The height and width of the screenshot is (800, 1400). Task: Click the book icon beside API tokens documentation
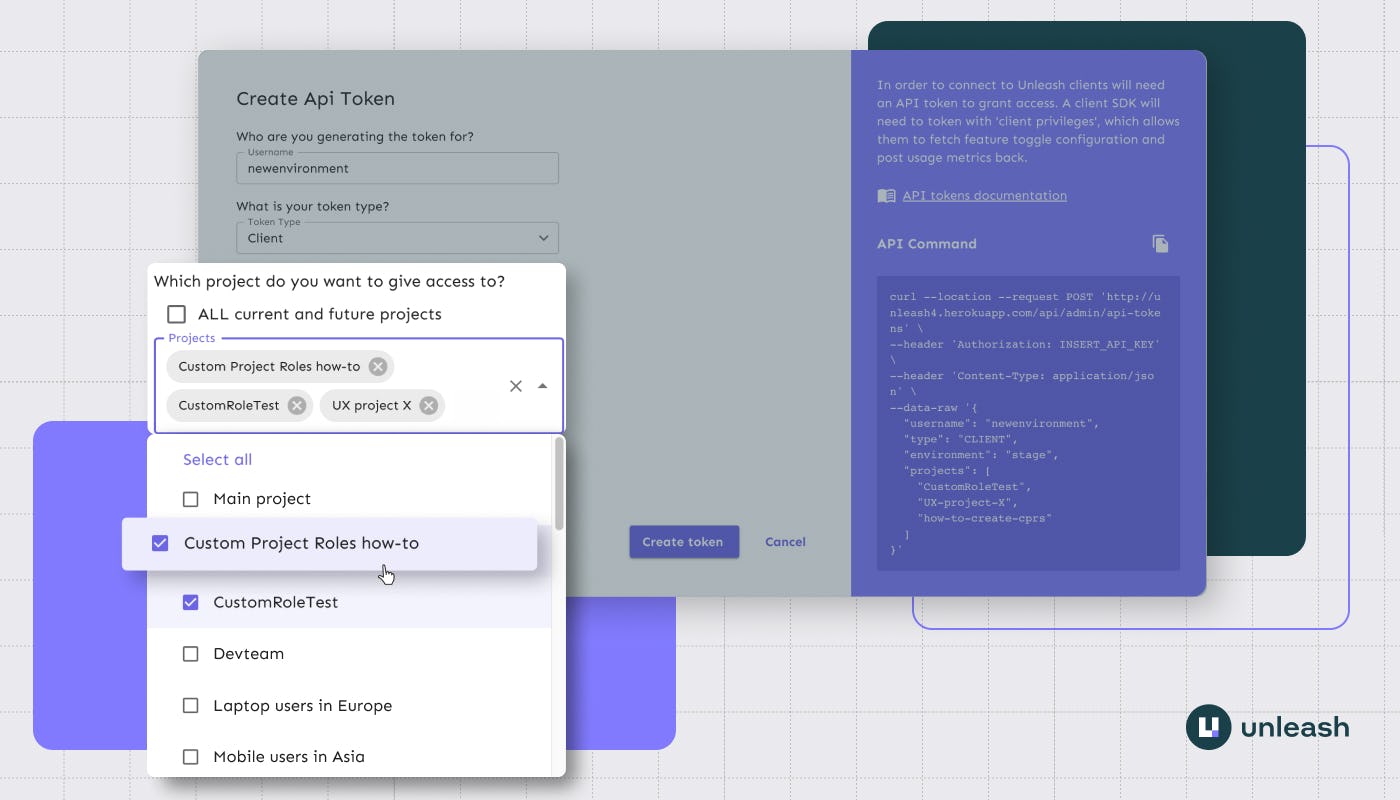(886, 196)
